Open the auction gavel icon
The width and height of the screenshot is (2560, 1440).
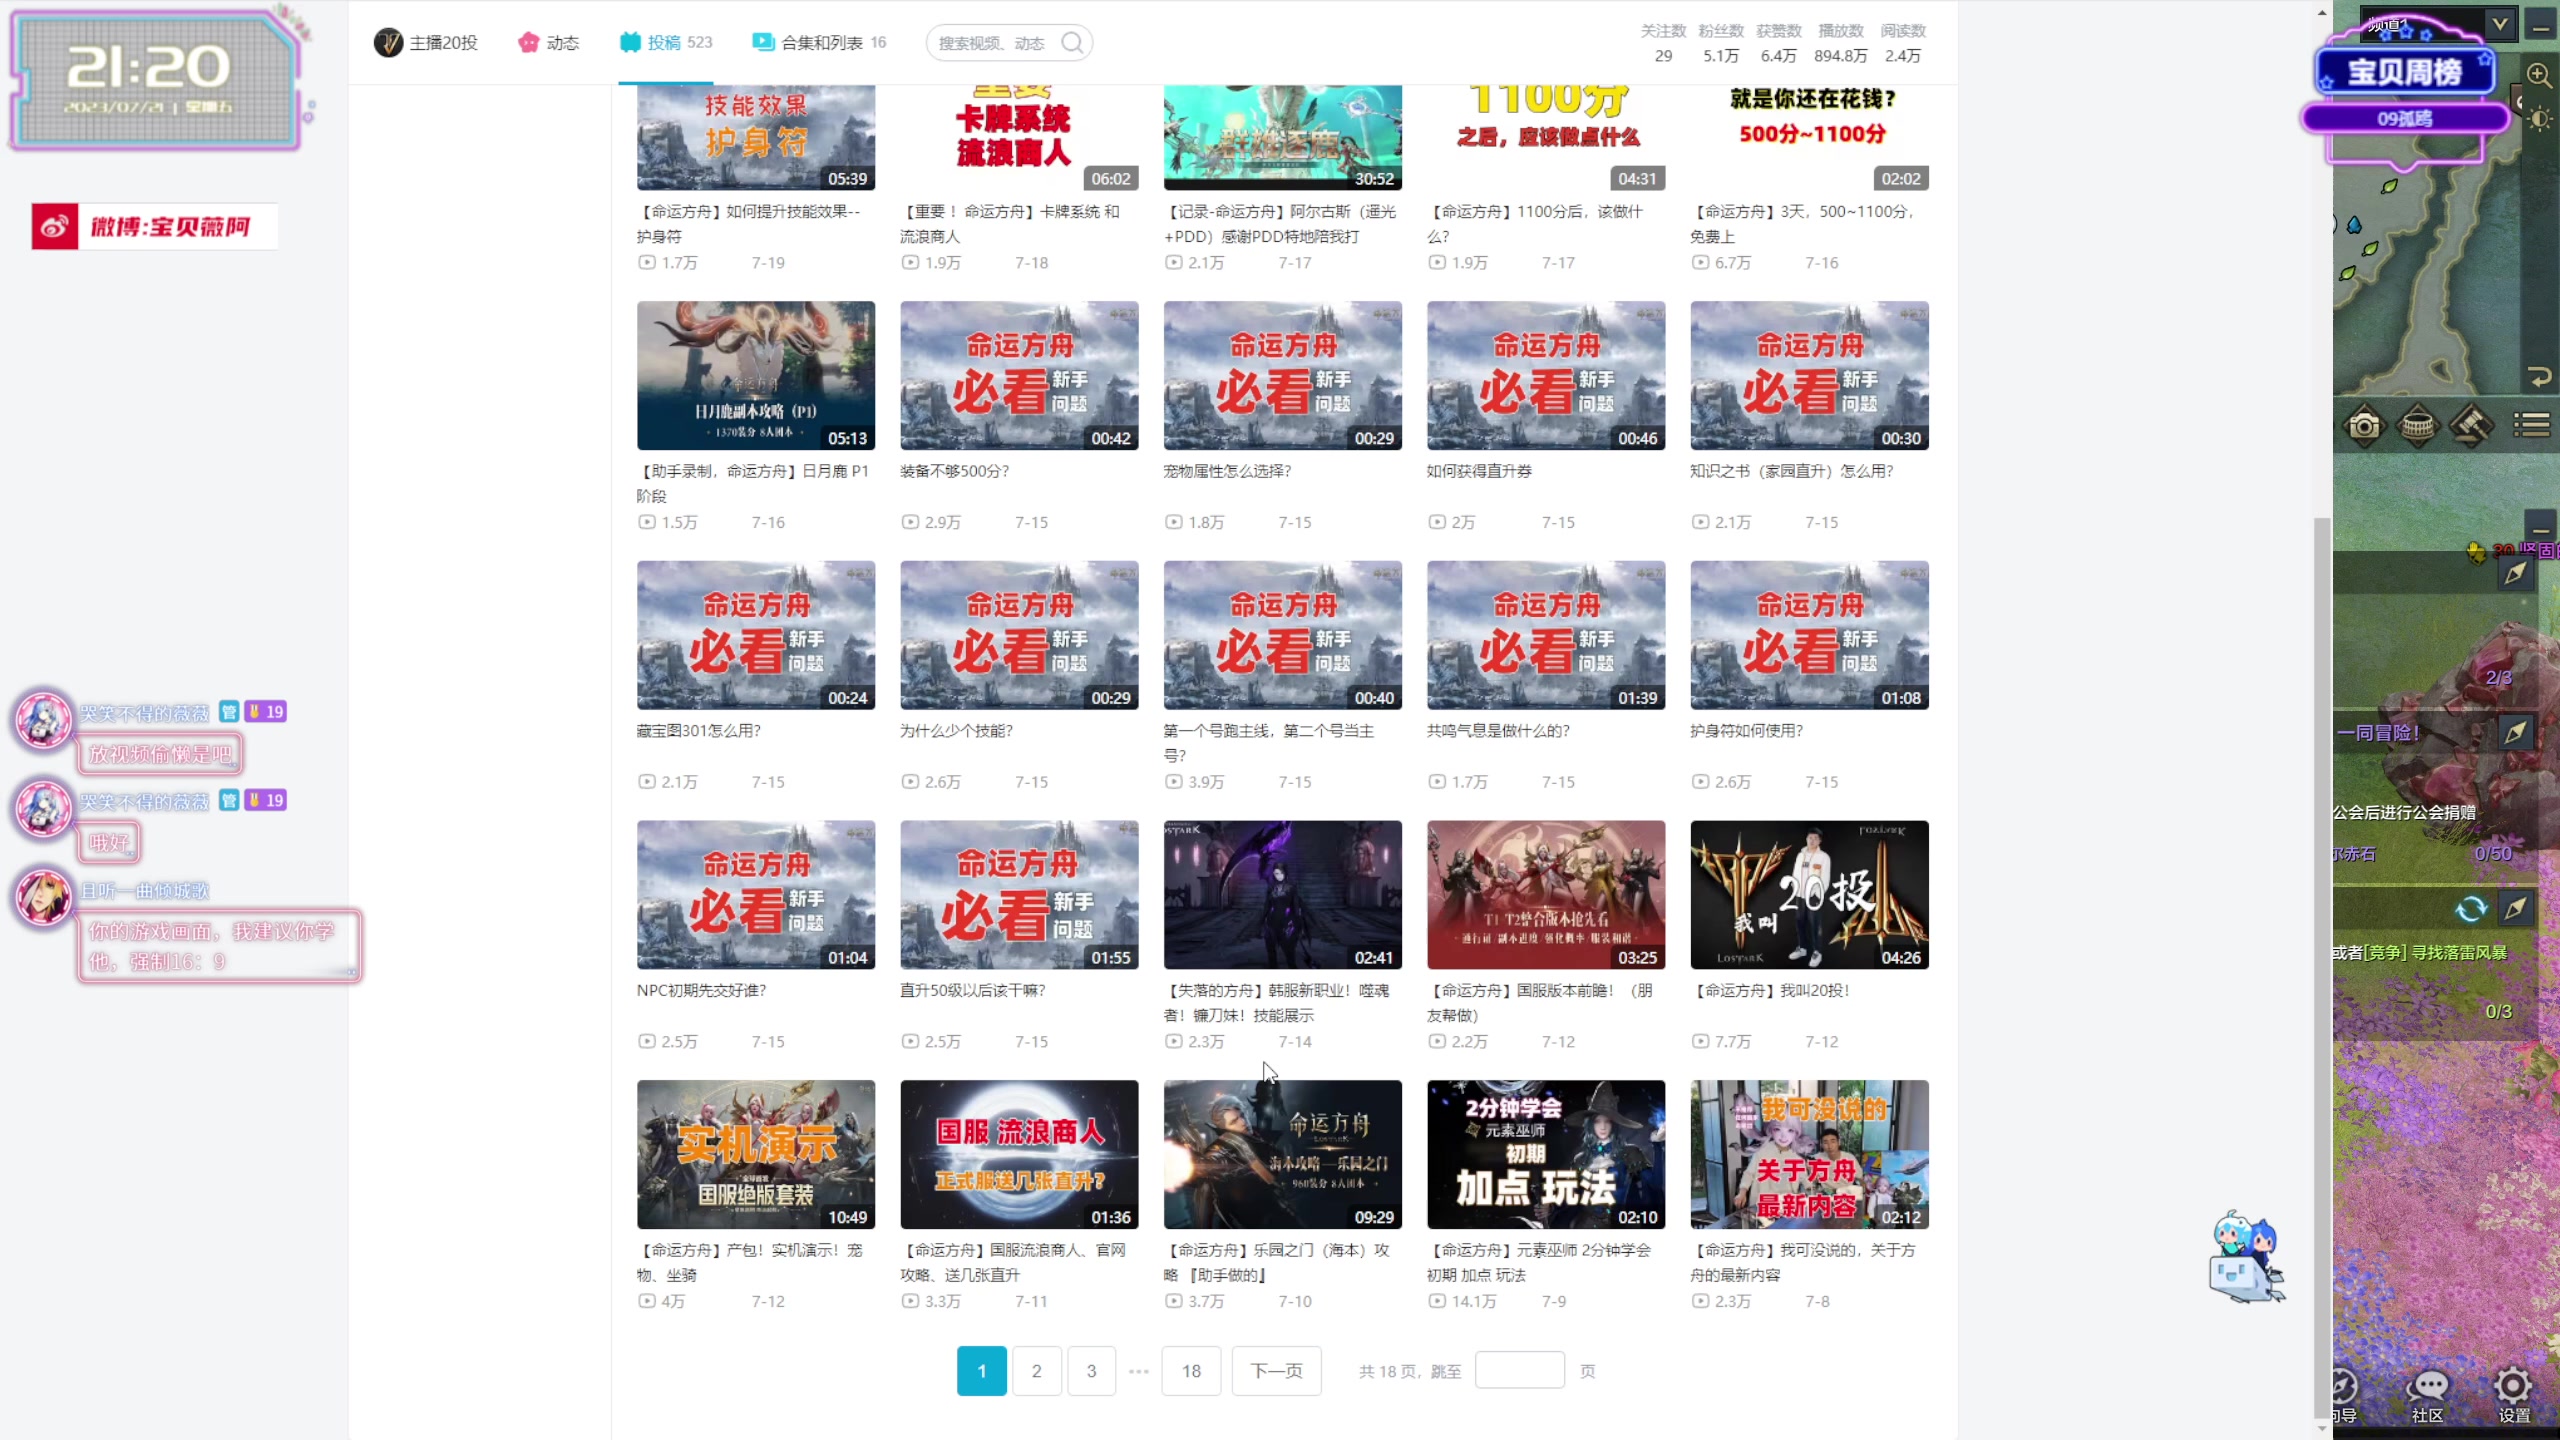[x=2472, y=426]
